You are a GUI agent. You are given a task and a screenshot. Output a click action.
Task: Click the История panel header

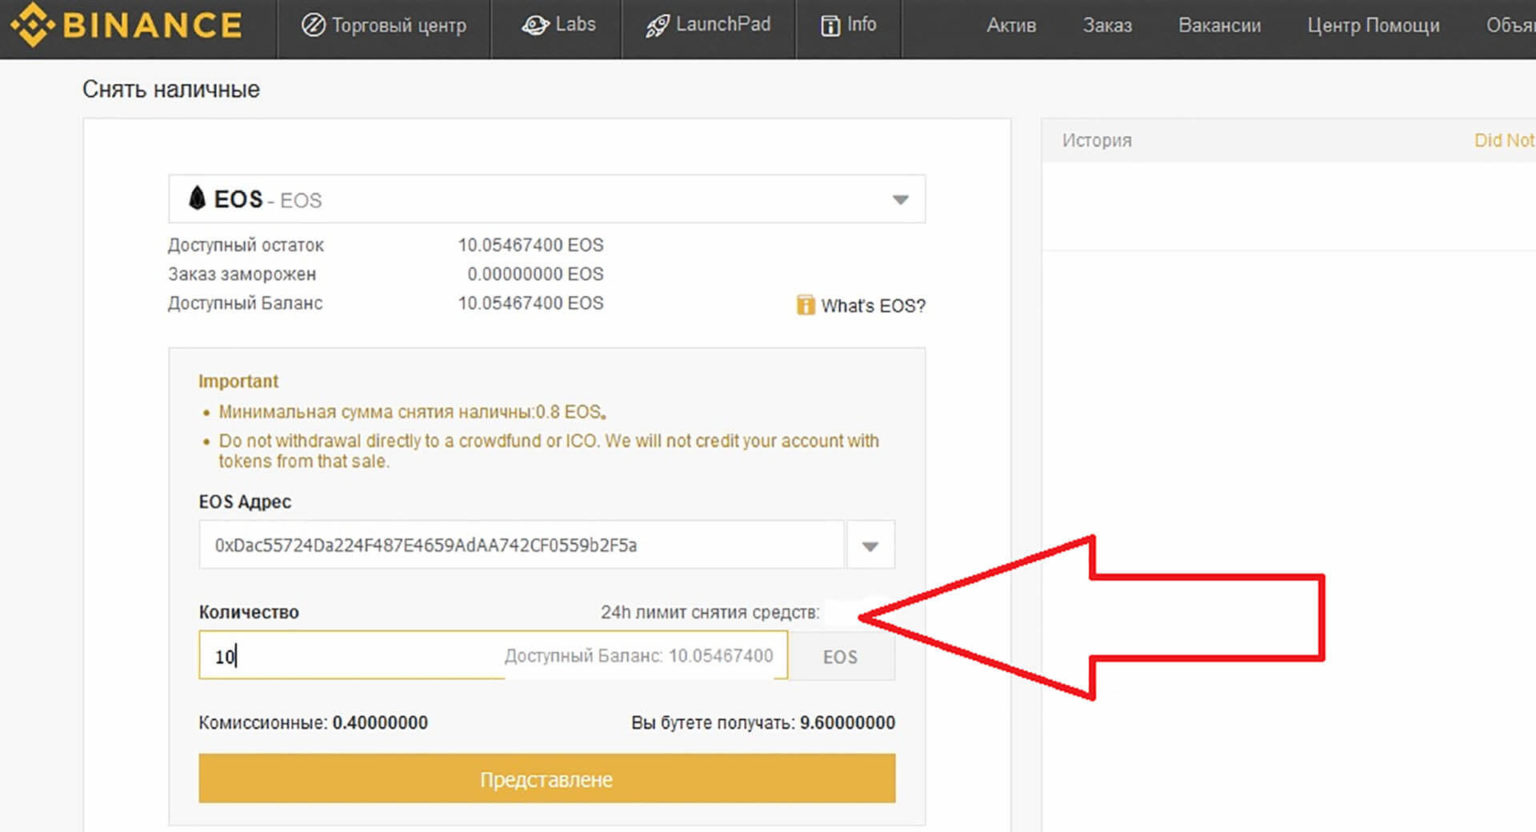[1097, 140]
